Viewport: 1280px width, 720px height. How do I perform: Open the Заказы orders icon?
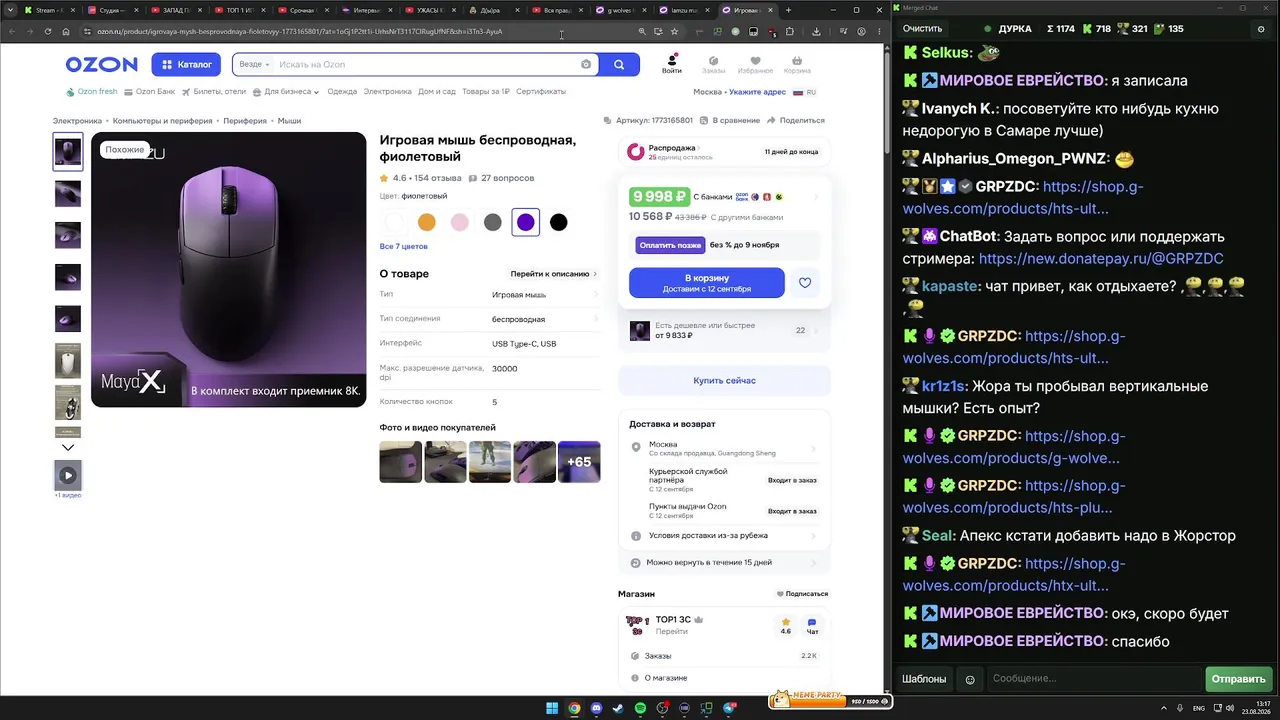[713, 64]
